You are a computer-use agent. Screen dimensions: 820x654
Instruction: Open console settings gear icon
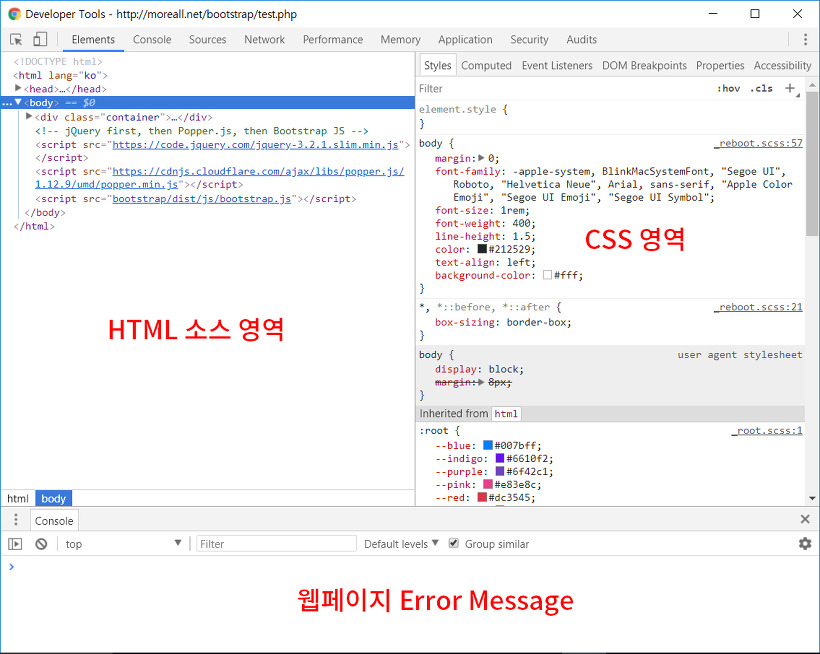pos(805,544)
